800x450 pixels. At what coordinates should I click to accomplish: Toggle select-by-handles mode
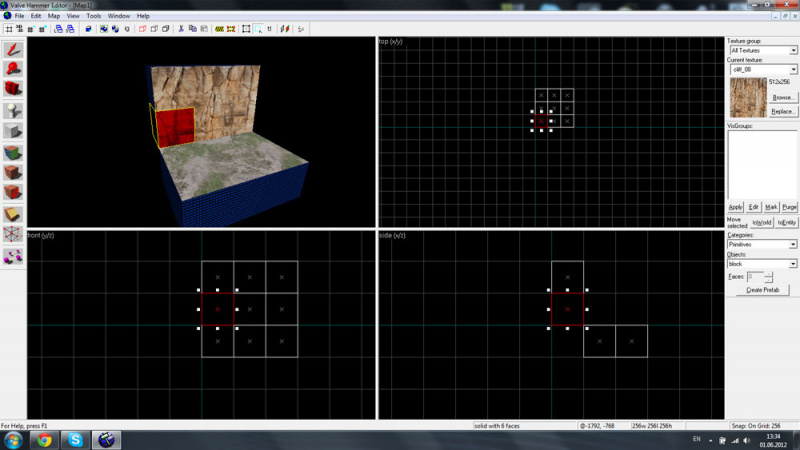point(246,29)
